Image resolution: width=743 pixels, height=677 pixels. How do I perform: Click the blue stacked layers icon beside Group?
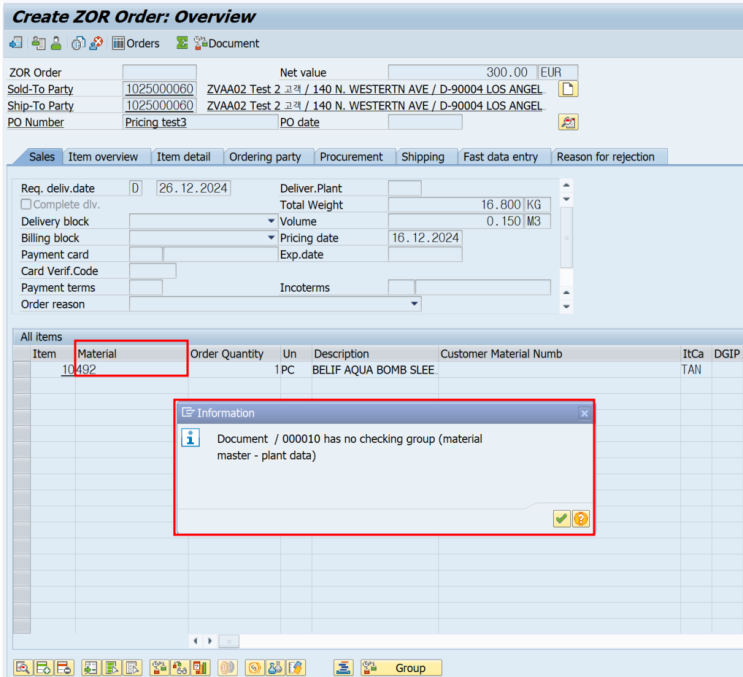click(x=343, y=668)
